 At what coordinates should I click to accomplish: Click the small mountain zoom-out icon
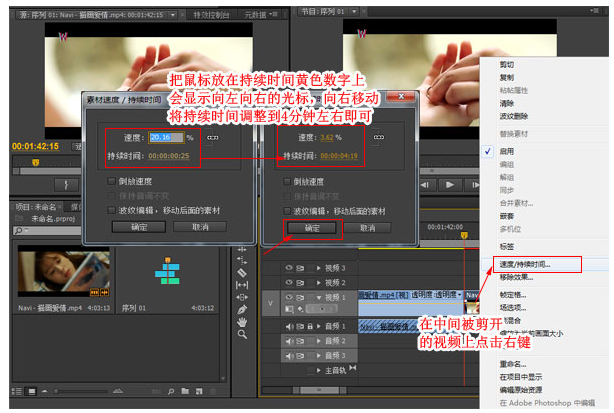tap(44, 391)
